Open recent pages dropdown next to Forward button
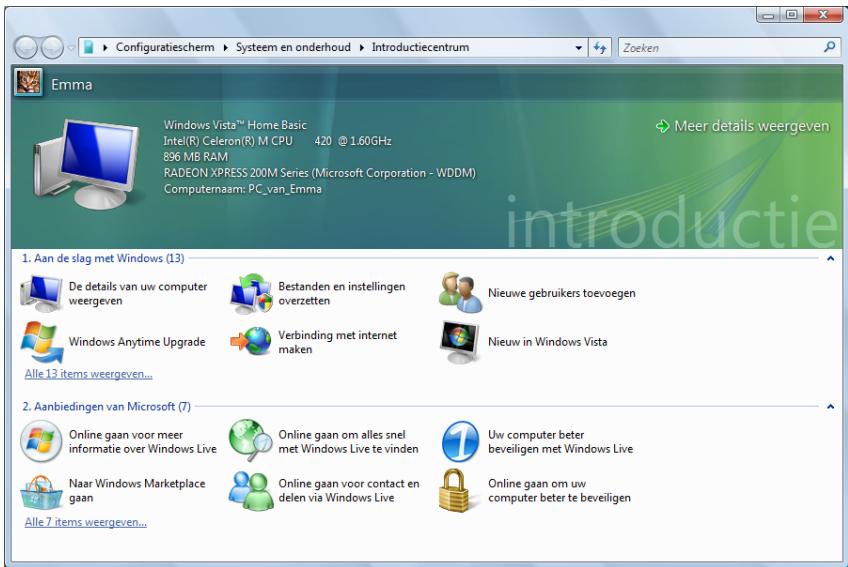This screenshot has width=848, height=567. point(71,48)
